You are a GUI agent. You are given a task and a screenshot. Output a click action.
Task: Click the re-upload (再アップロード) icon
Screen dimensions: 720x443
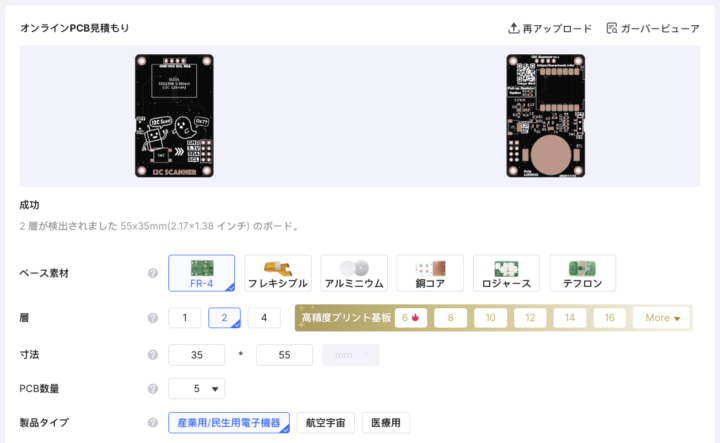pyautogui.click(x=514, y=28)
